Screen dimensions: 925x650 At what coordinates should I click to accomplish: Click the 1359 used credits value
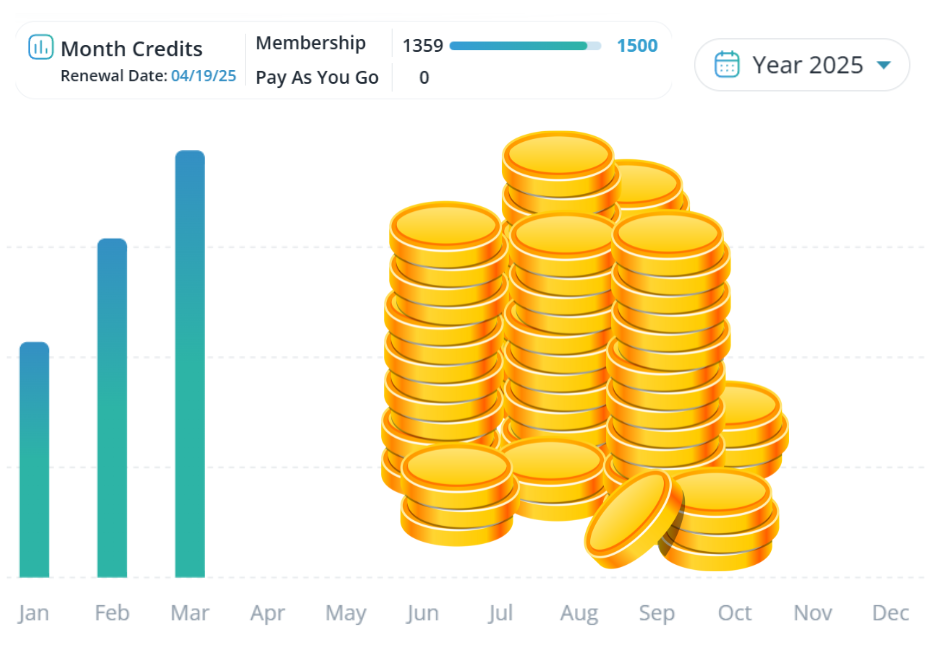tap(422, 46)
